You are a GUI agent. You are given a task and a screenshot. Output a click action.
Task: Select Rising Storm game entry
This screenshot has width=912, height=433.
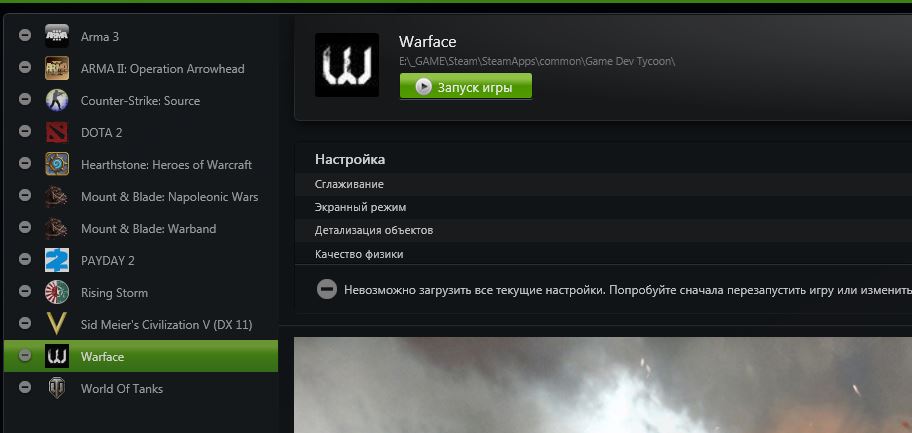(141, 292)
